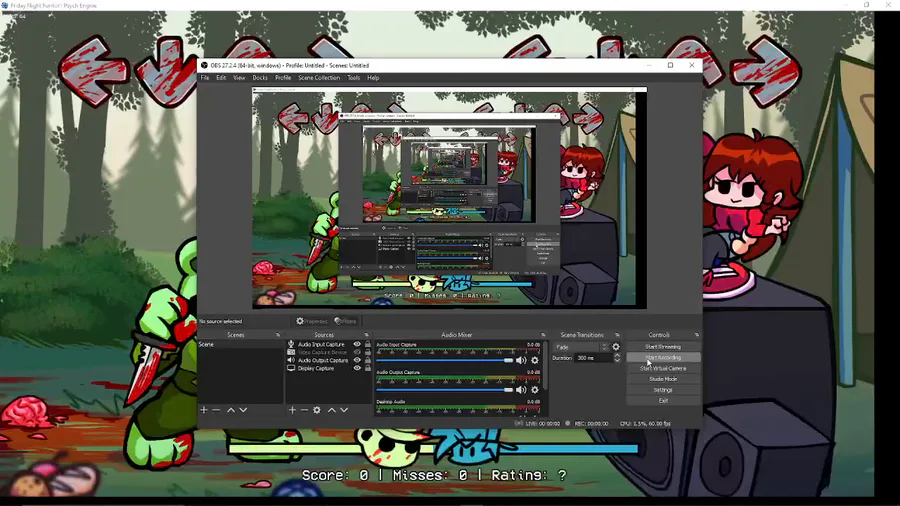Add a new scene with the plus icon
The image size is (900, 506).
click(204, 410)
